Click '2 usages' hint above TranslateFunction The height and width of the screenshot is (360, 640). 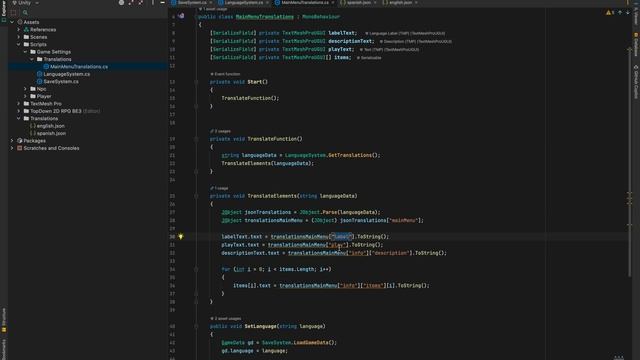click(x=220, y=131)
